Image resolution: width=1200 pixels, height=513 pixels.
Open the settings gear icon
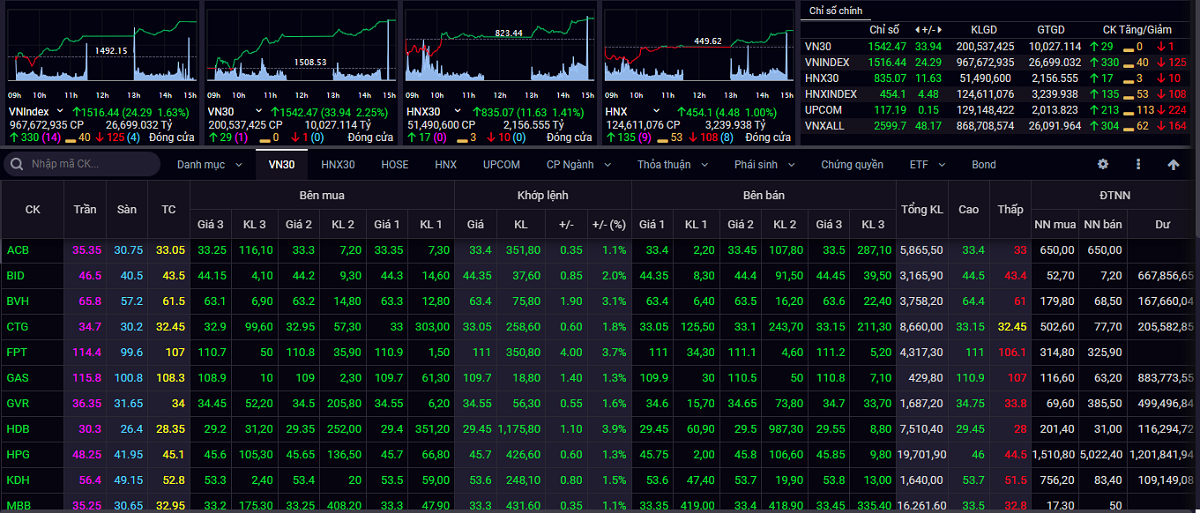click(1103, 164)
